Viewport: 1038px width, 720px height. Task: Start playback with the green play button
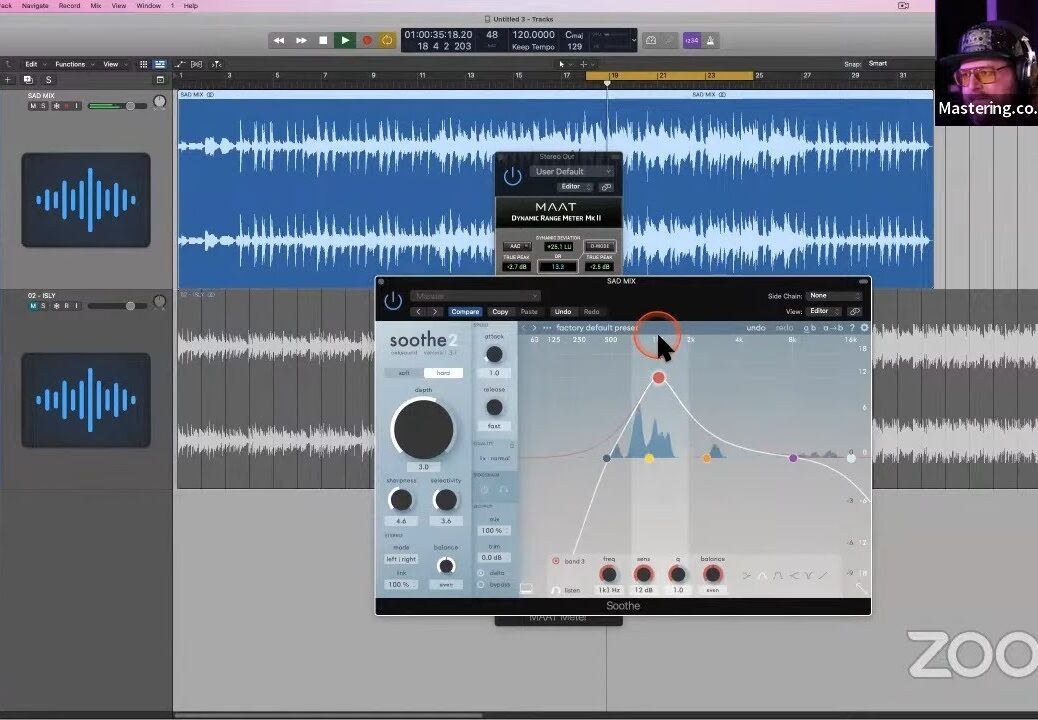click(x=344, y=40)
